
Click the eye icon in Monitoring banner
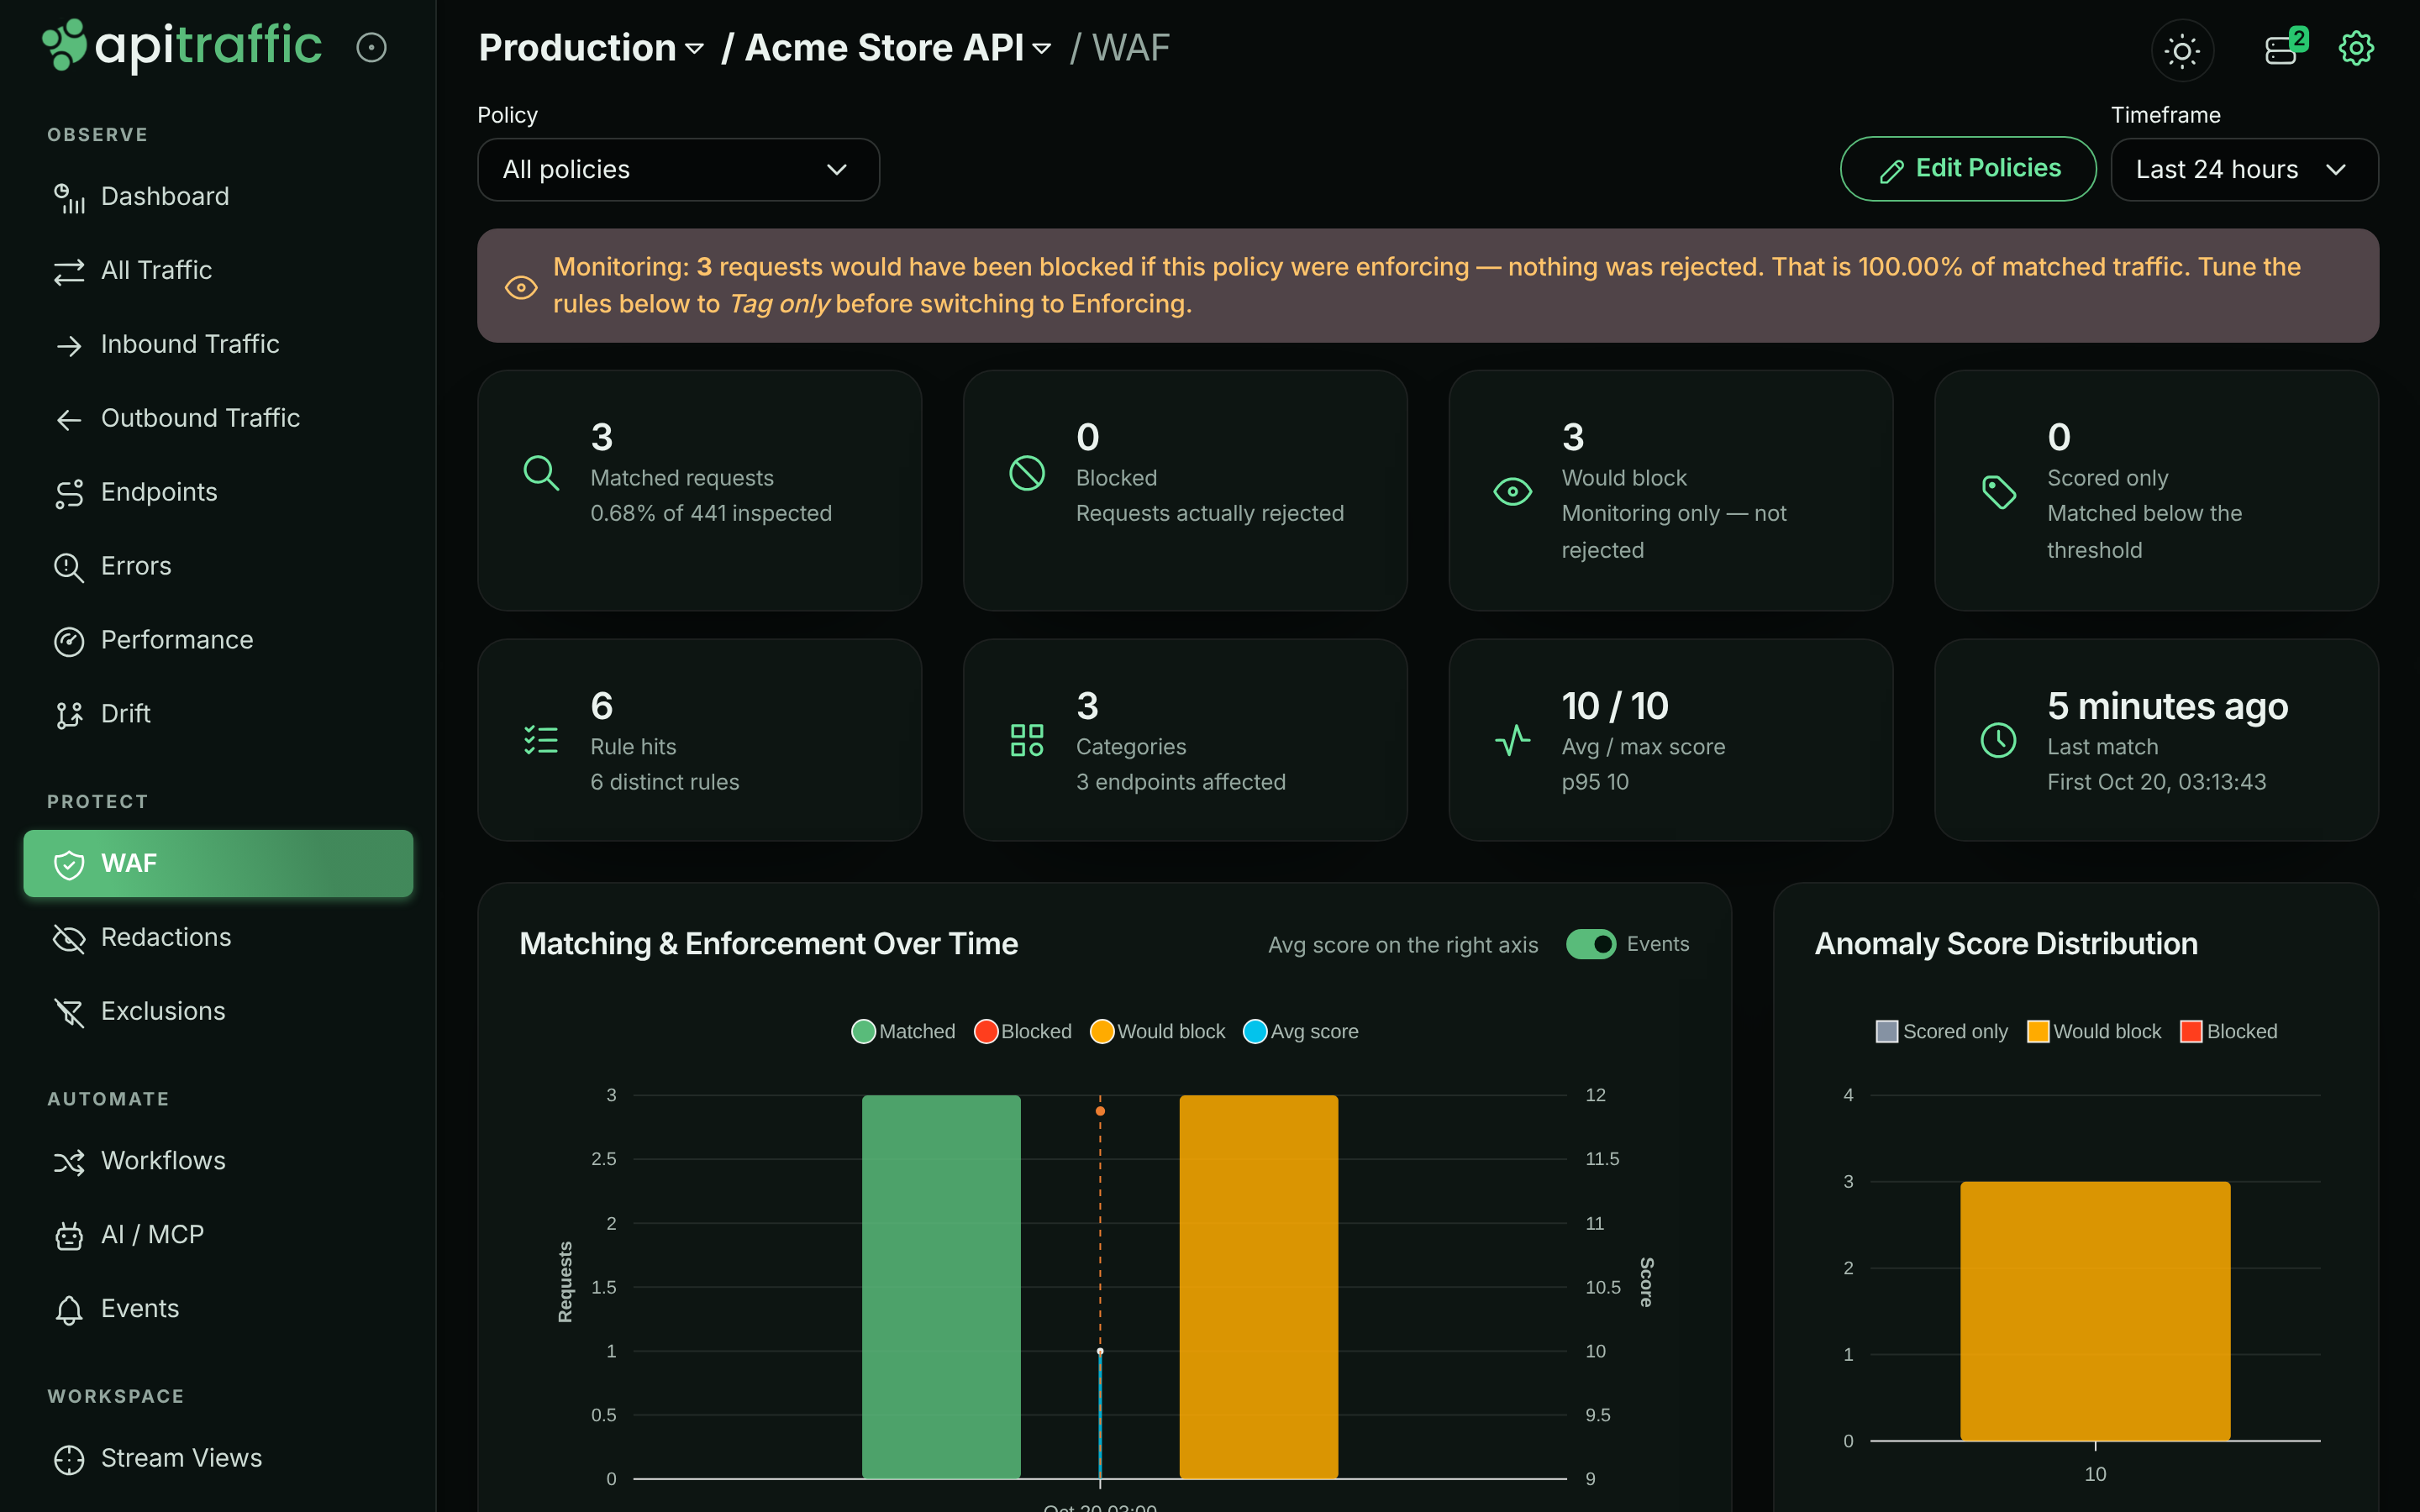520,287
